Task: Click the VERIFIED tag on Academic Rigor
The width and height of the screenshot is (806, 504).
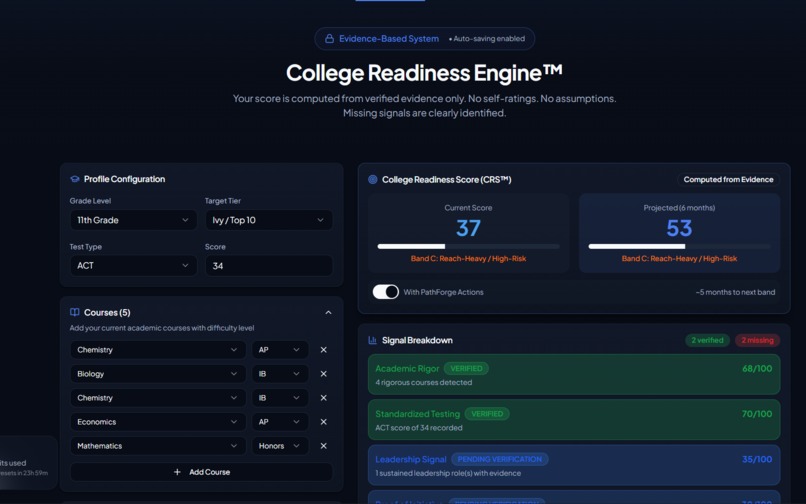Action: point(466,369)
